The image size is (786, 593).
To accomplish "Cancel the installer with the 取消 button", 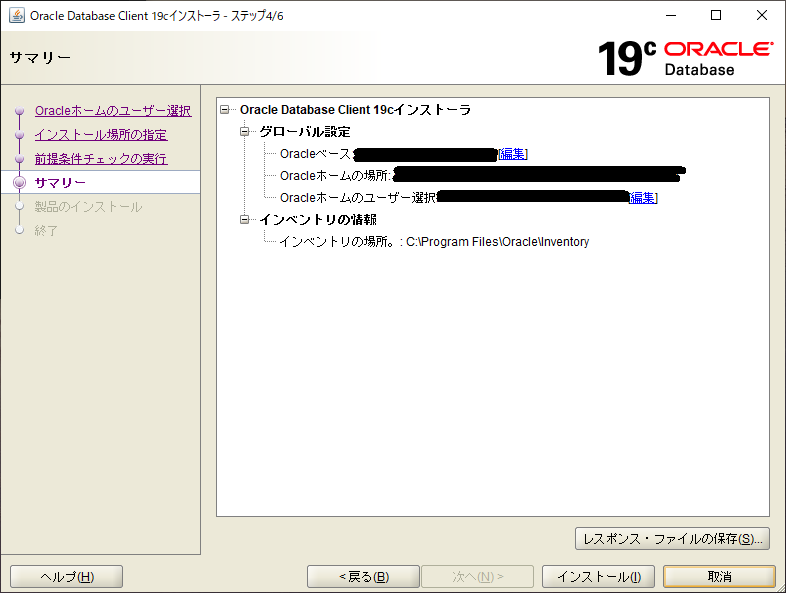I will point(719,577).
